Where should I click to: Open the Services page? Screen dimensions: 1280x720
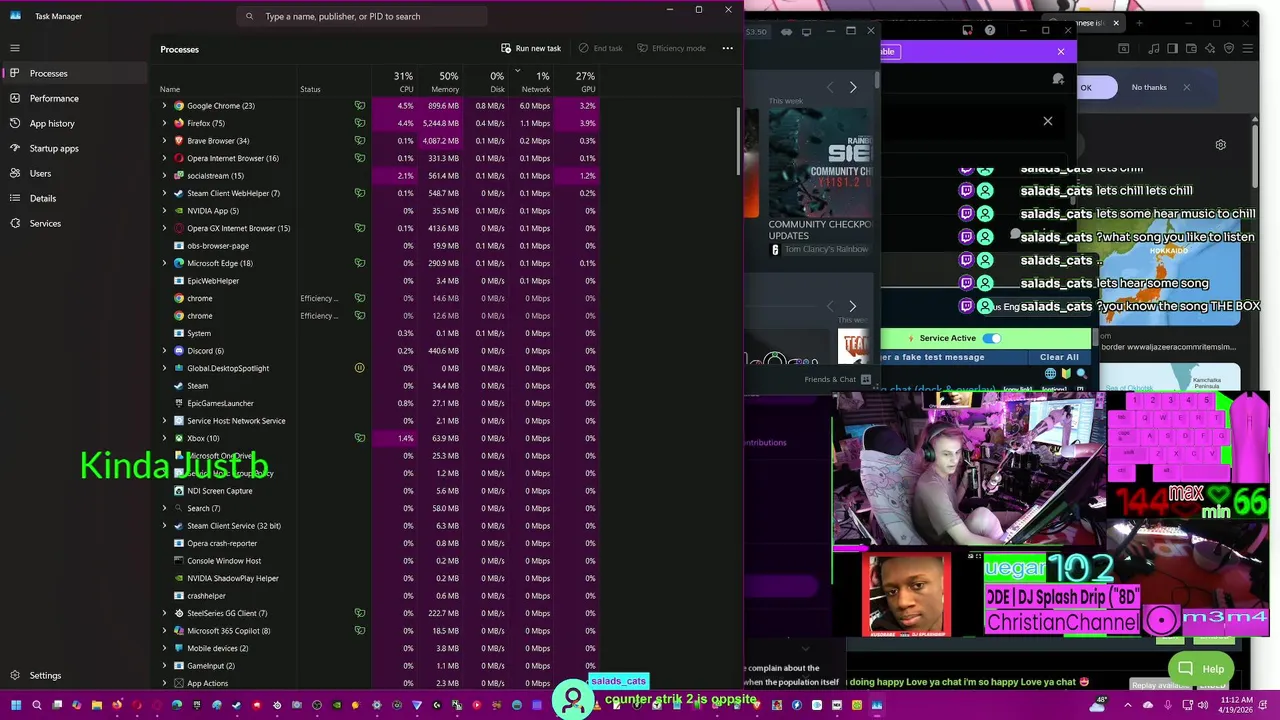click(74, 223)
